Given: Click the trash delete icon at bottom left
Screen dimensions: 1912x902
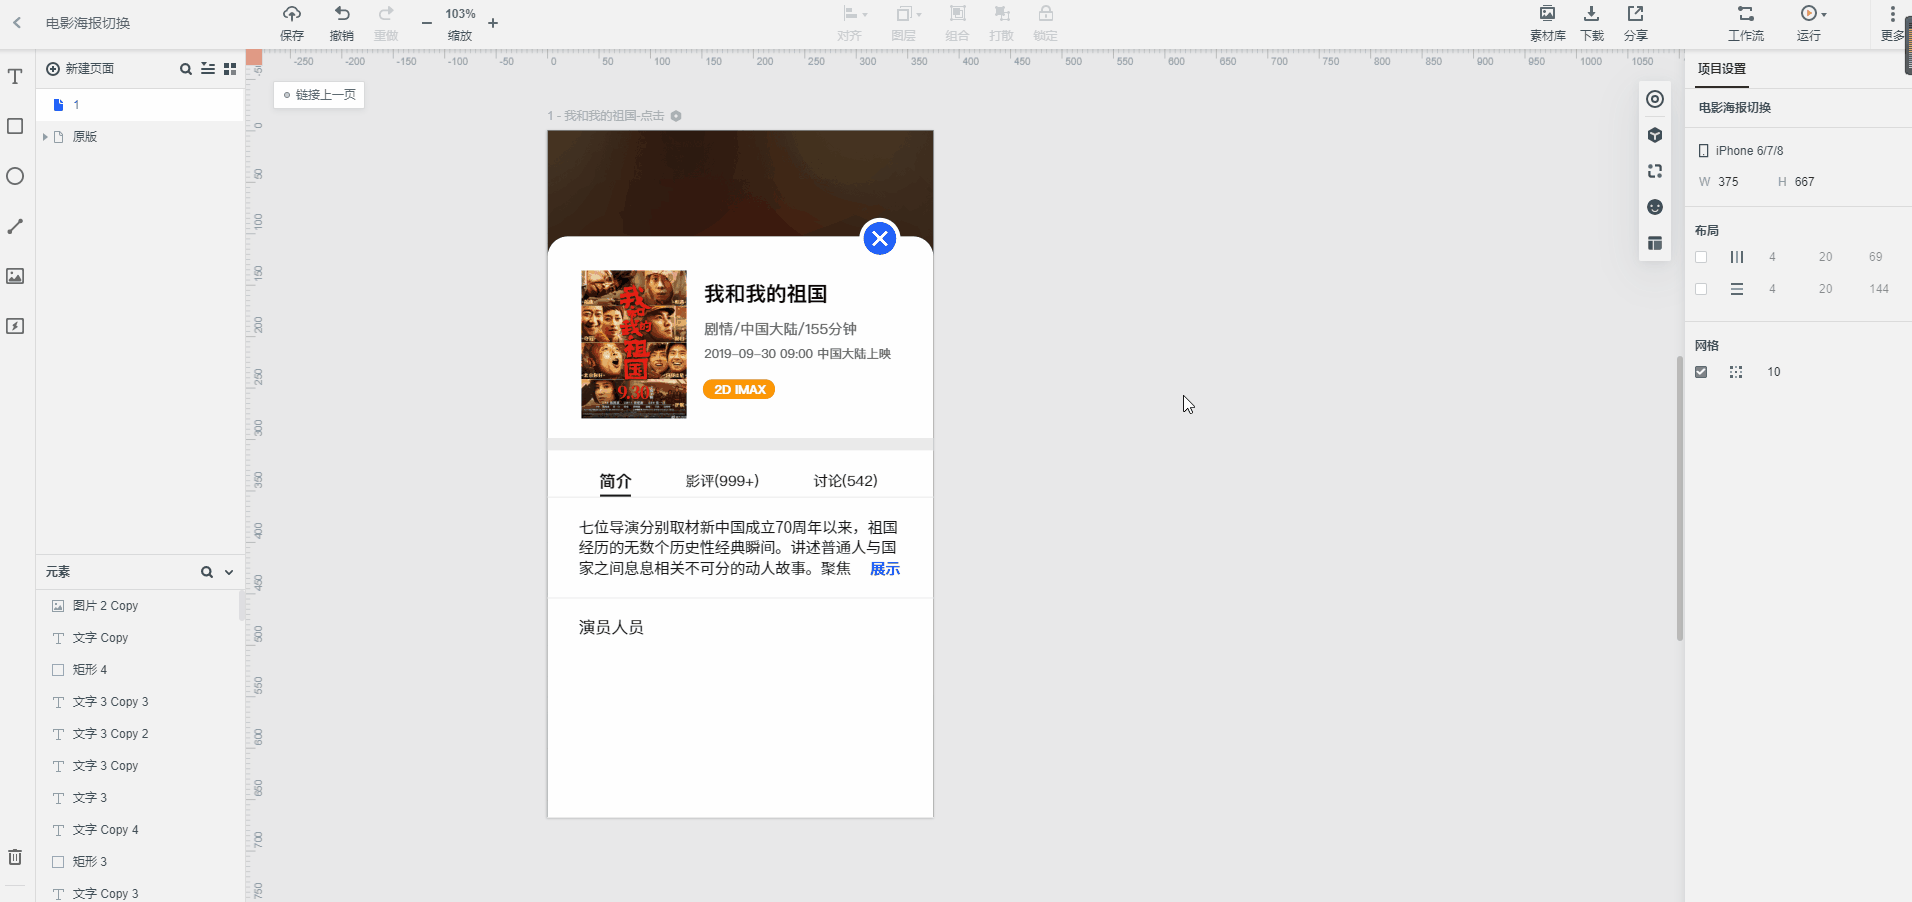Looking at the screenshot, I should [14, 856].
